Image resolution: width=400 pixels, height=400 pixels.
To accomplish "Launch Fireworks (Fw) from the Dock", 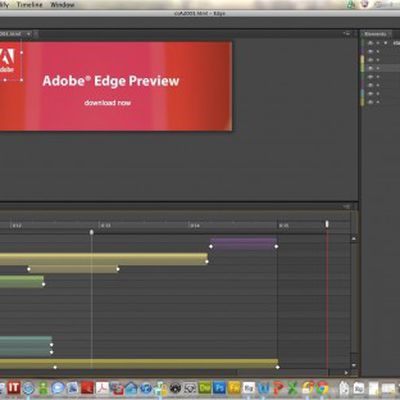I will coord(234,388).
